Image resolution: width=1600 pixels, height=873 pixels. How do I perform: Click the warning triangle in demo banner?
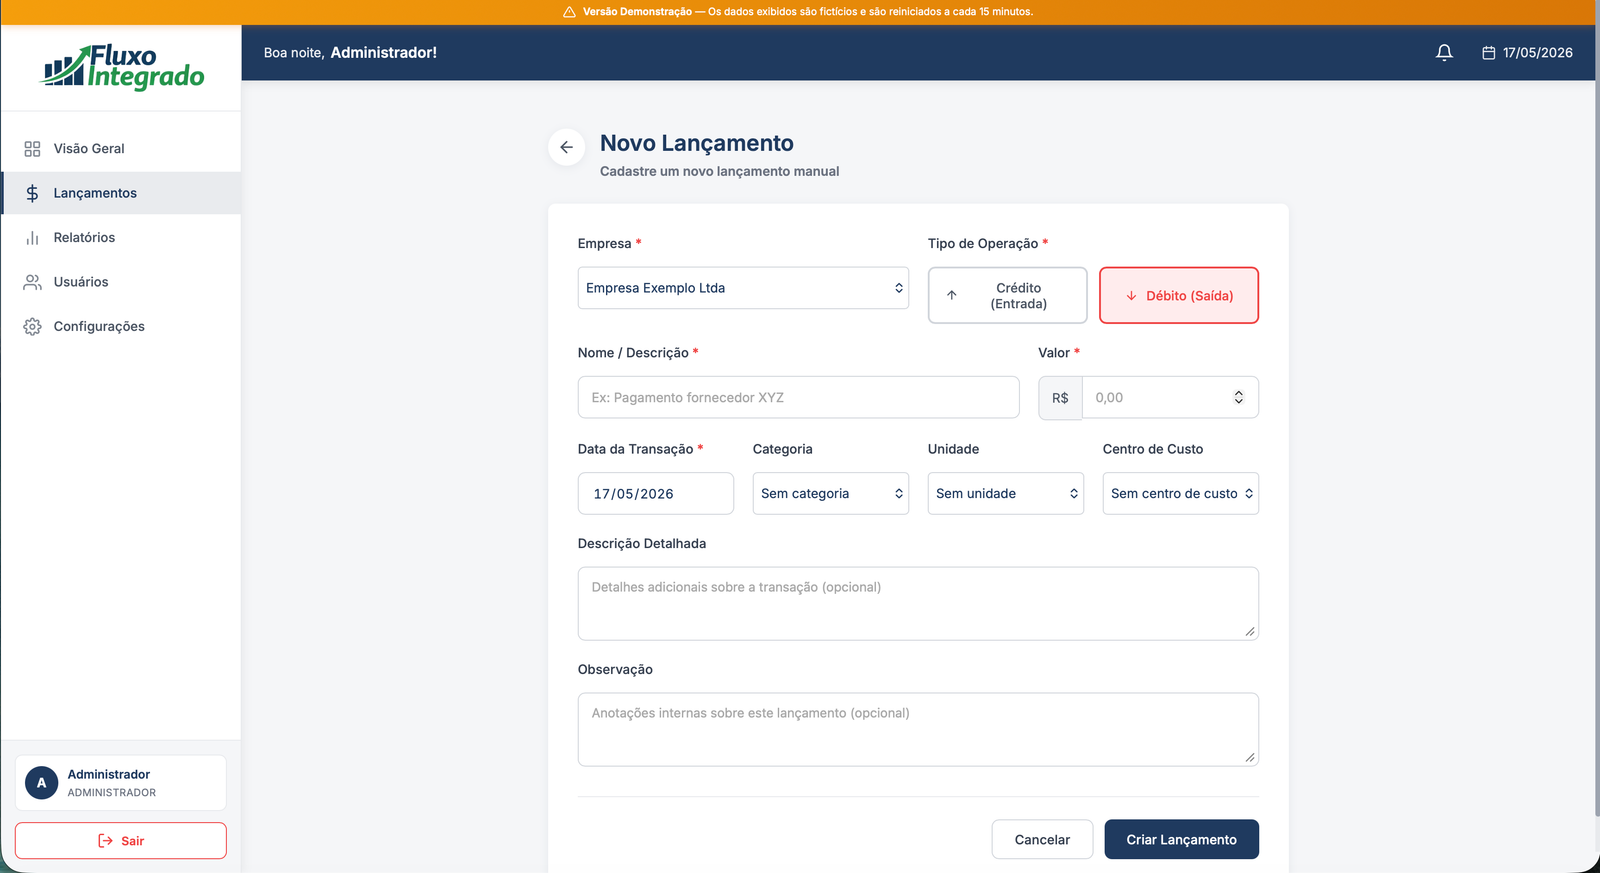569,12
